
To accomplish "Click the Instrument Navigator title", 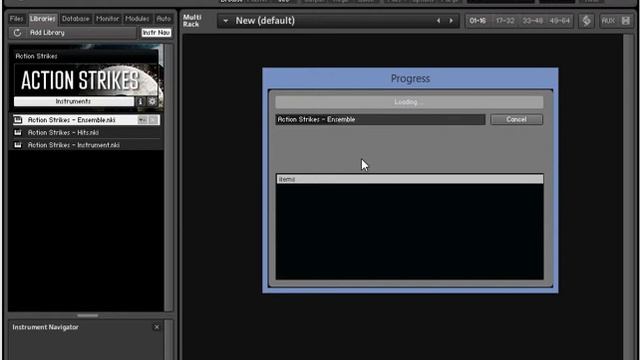I will (45, 327).
